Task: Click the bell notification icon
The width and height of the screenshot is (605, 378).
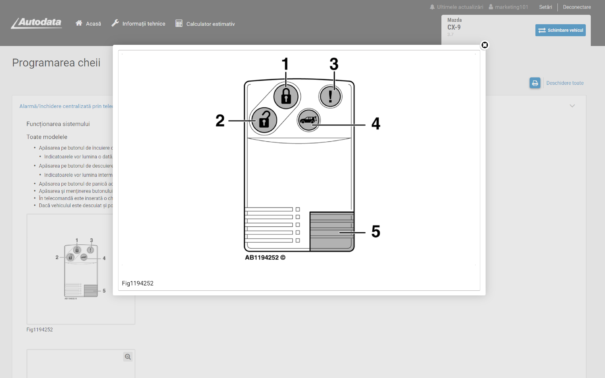Action: click(432, 7)
